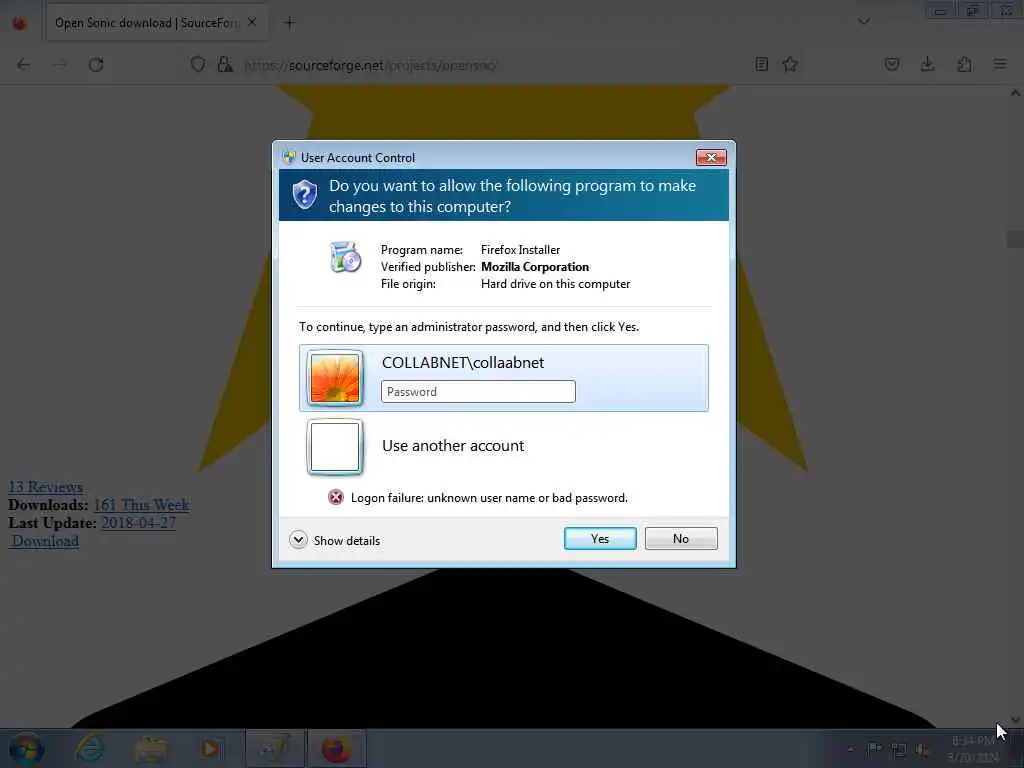Open the 161 This Week link
The height and width of the screenshot is (768, 1024).
coord(141,505)
